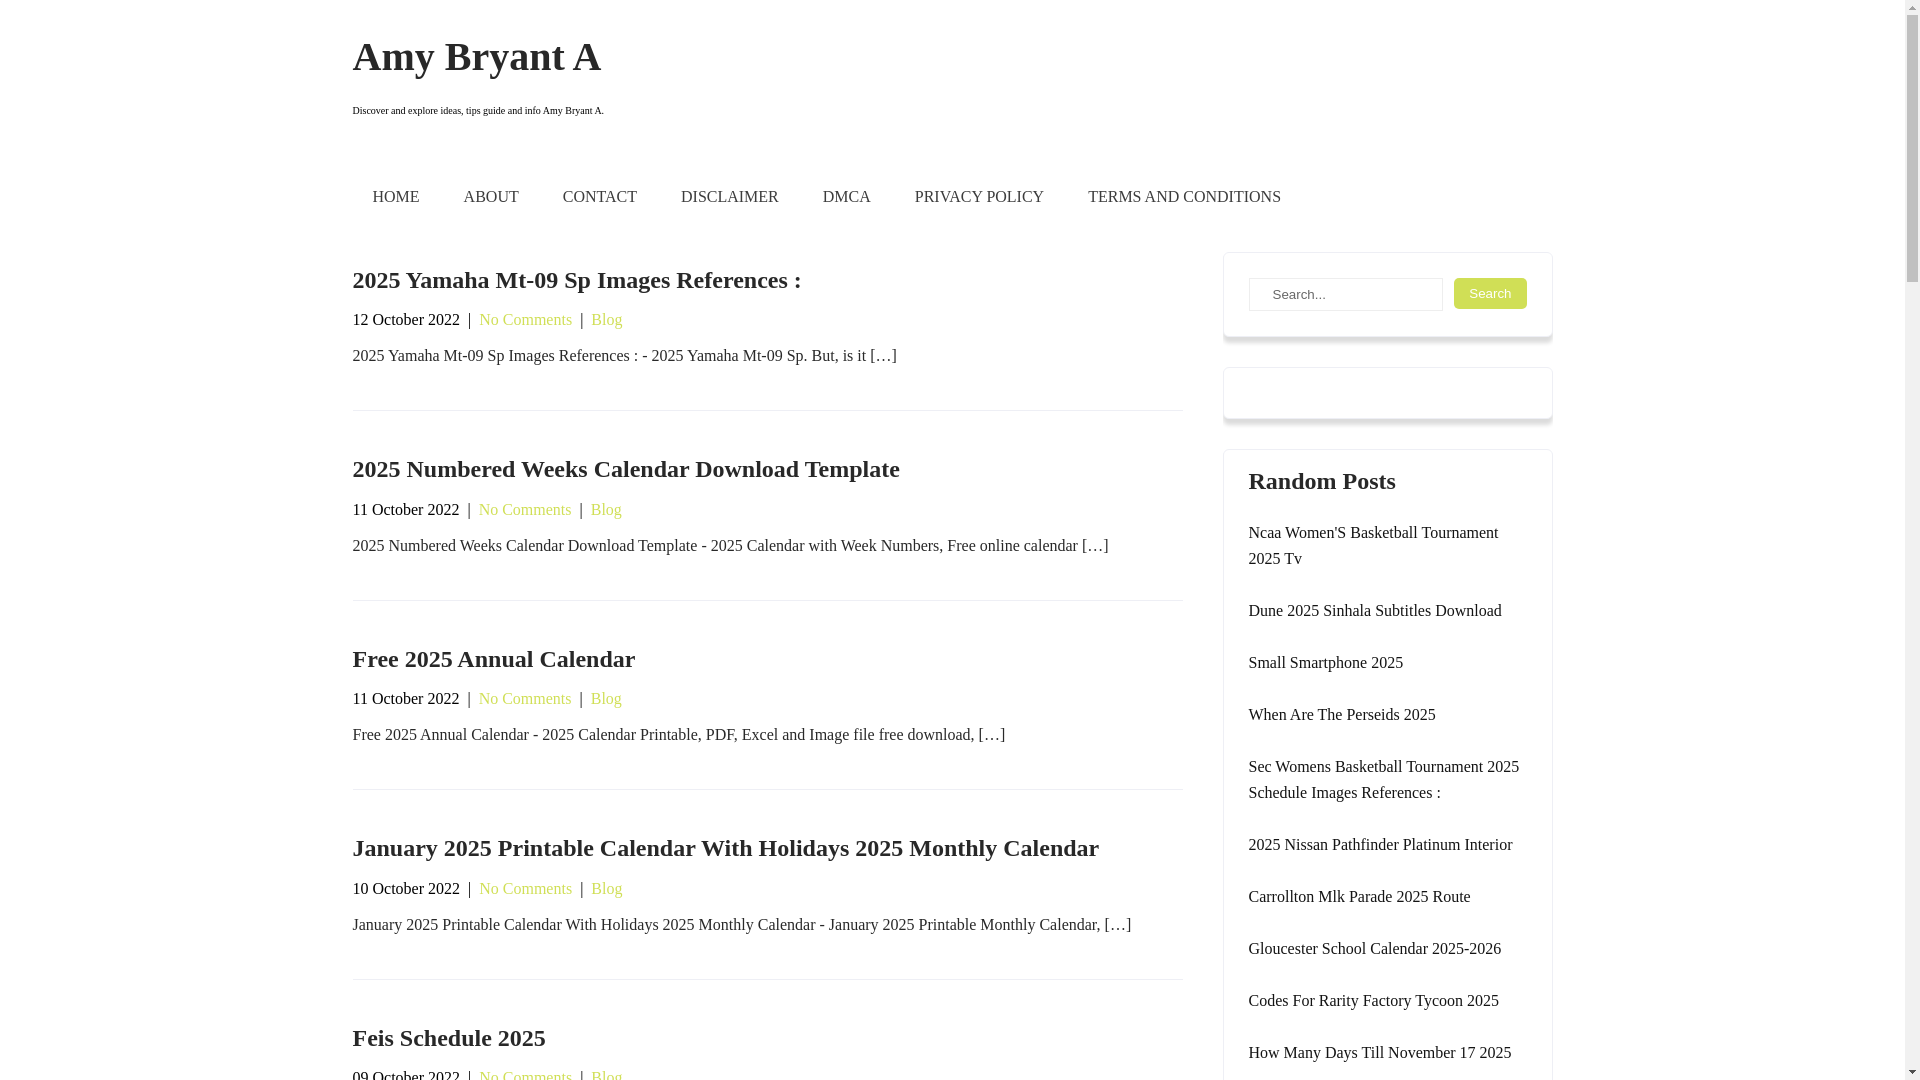Click the Search button
Screen dimensions: 1920x1080
pyautogui.click(x=1490, y=293)
